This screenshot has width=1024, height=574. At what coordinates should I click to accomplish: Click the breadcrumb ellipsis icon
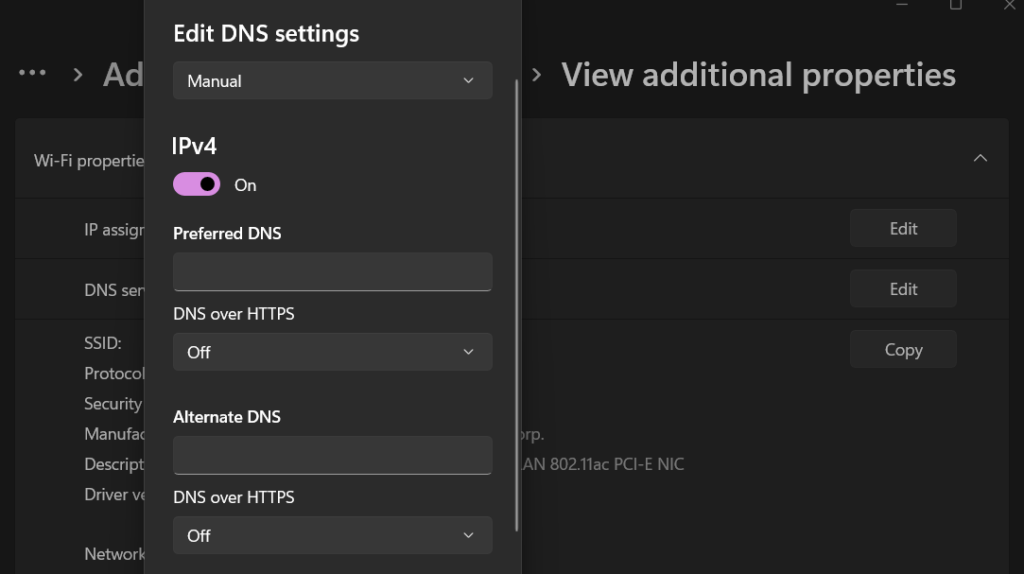pyautogui.click(x=33, y=74)
